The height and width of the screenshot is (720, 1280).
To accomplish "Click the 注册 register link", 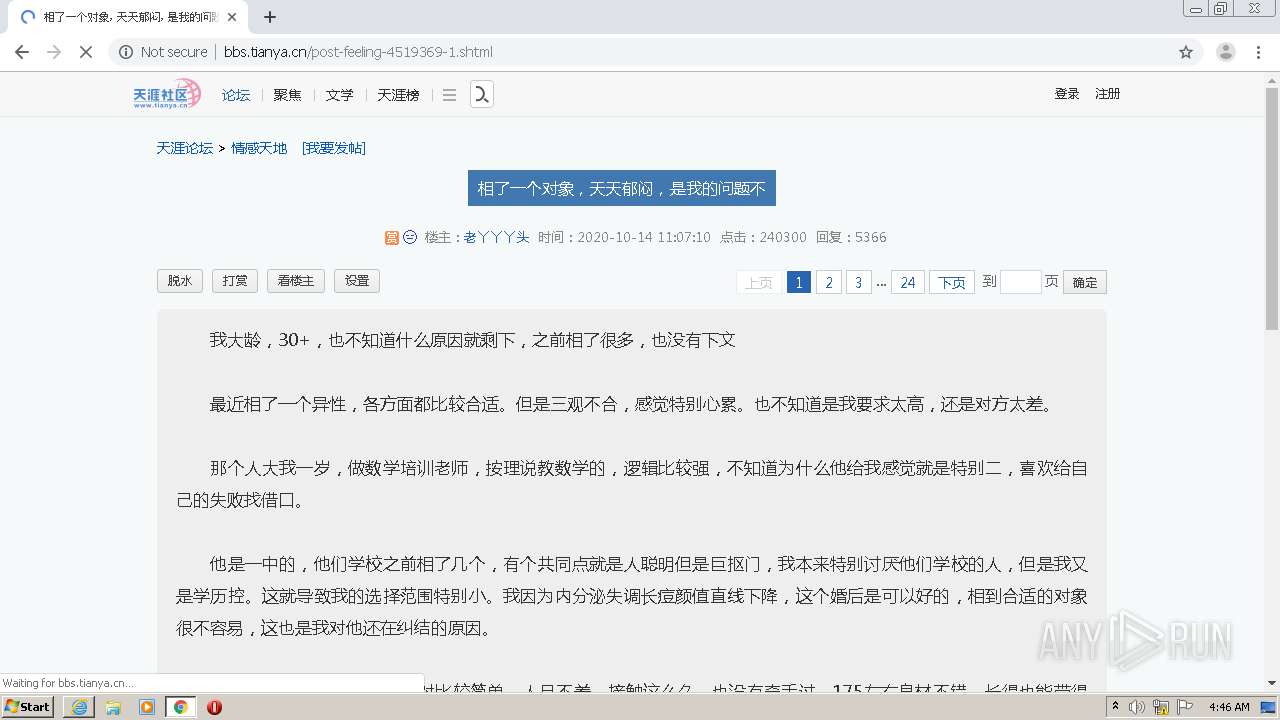I will click(x=1107, y=94).
